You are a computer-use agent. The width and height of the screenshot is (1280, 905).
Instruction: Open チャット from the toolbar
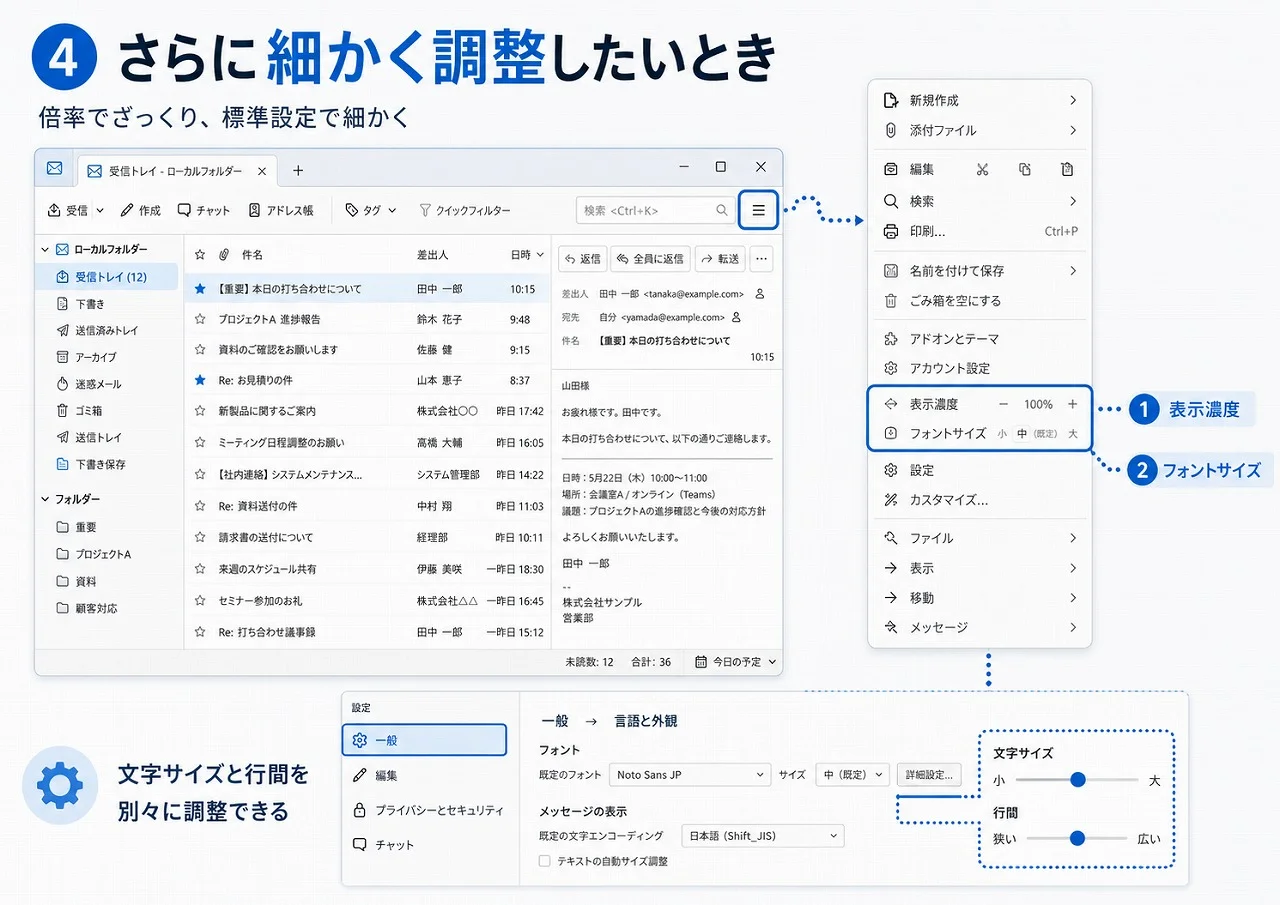tap(204, 210)
